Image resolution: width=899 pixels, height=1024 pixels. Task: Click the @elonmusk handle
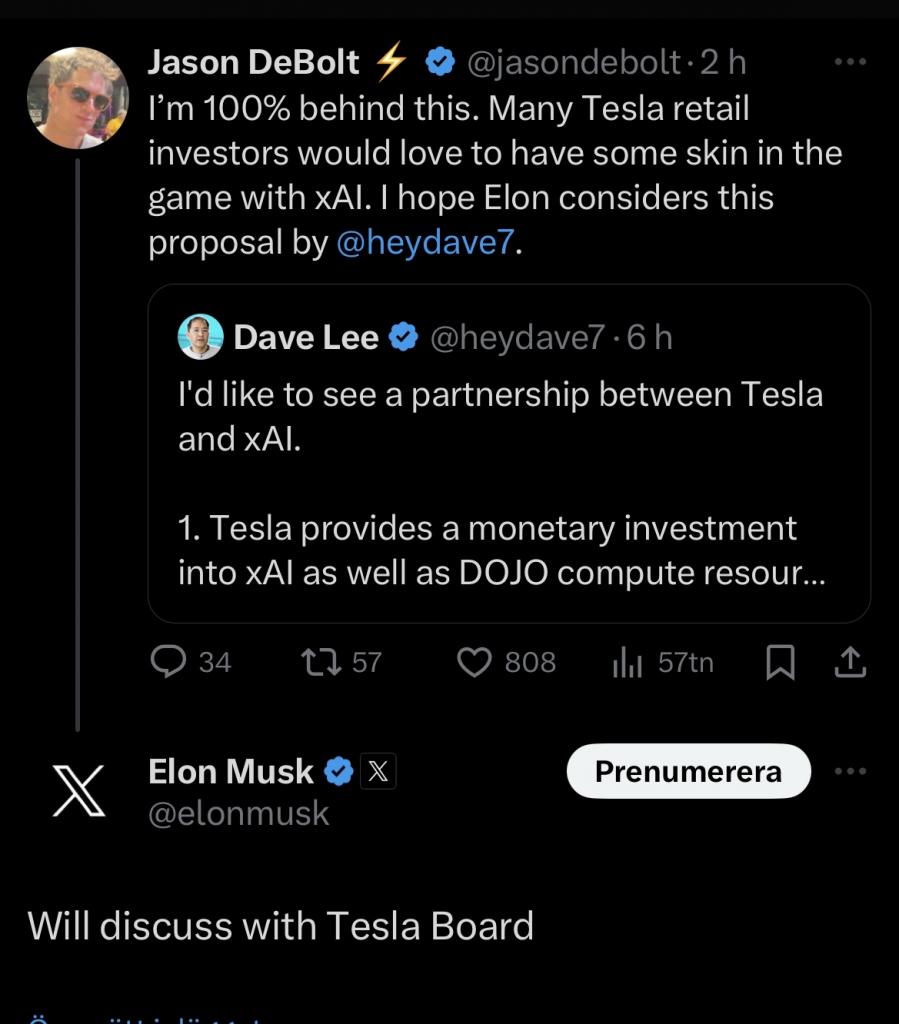click(238, 814)
